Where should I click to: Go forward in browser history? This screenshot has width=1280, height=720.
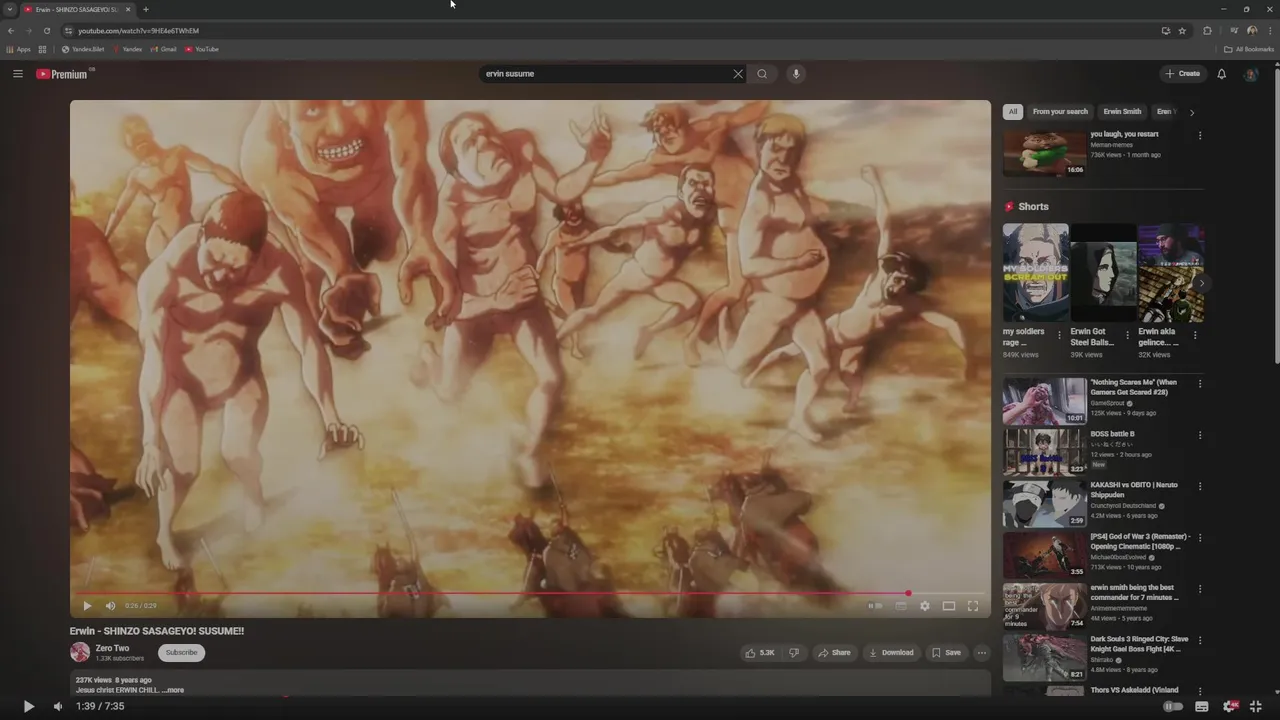click(28, 31)
